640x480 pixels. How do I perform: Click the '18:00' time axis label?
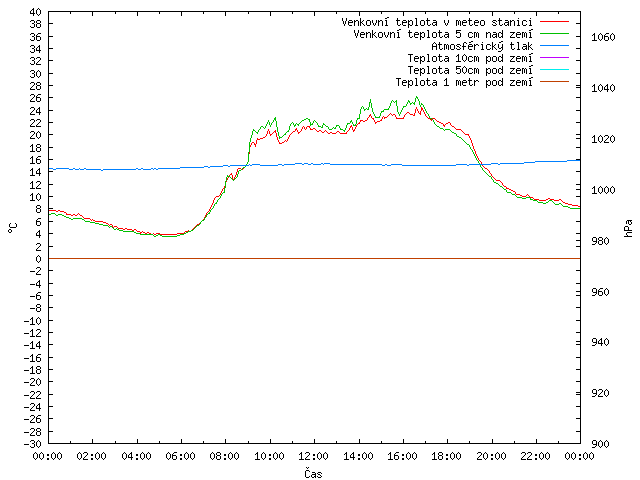pyautogui.click(x=446, y=456)
